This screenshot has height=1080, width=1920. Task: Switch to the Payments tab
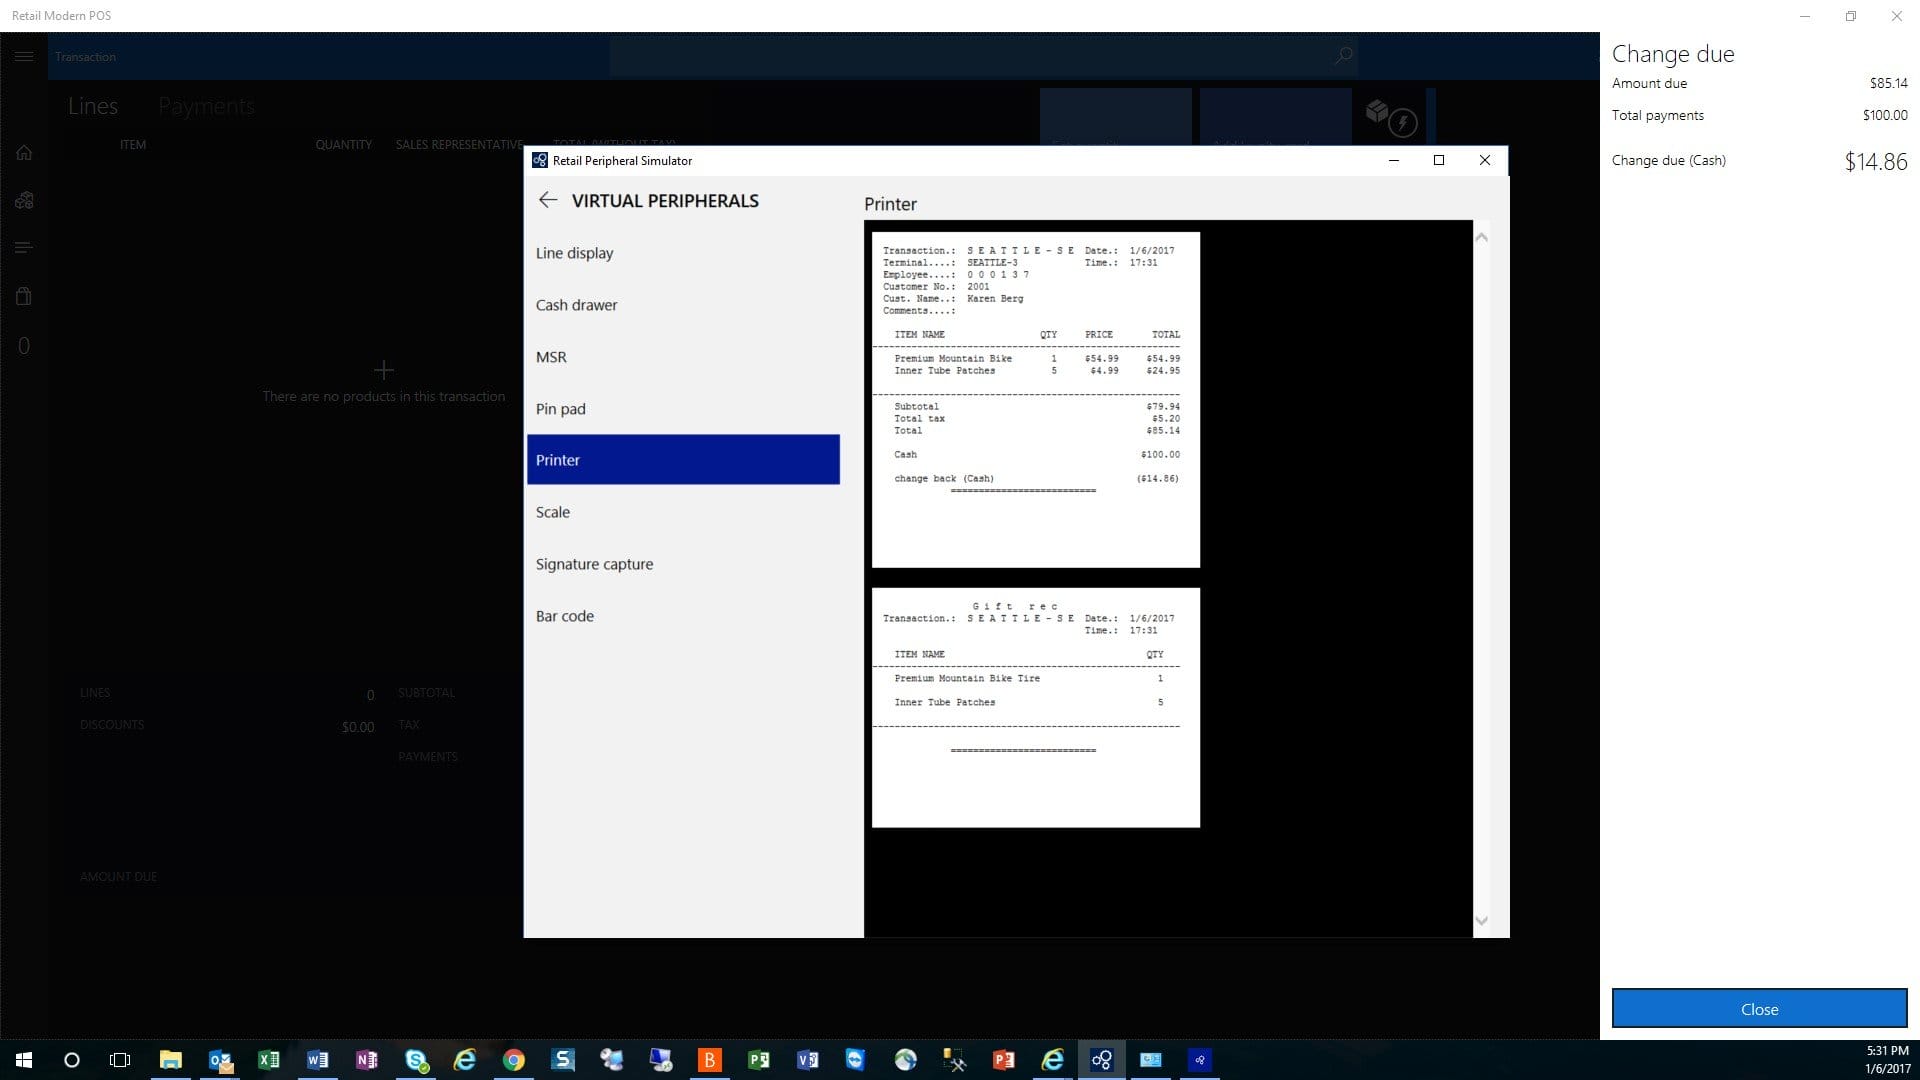pos(206,106)
